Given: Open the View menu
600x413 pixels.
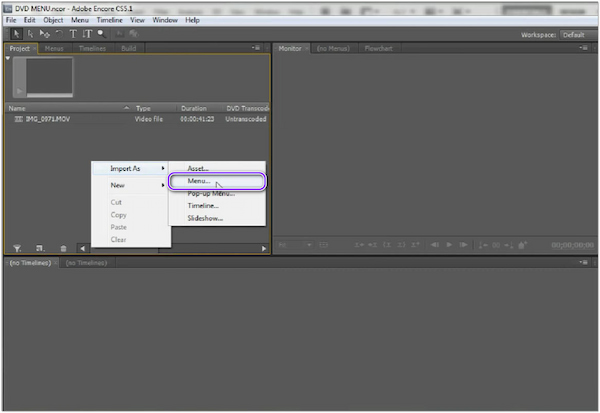Looking at the screenshot, I should pos(137,20).
